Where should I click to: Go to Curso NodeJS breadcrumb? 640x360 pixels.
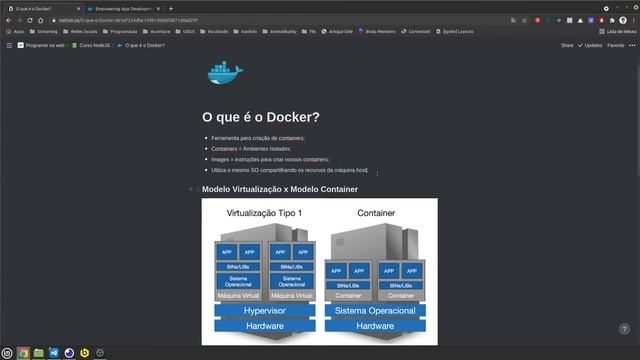click(91, 45)
